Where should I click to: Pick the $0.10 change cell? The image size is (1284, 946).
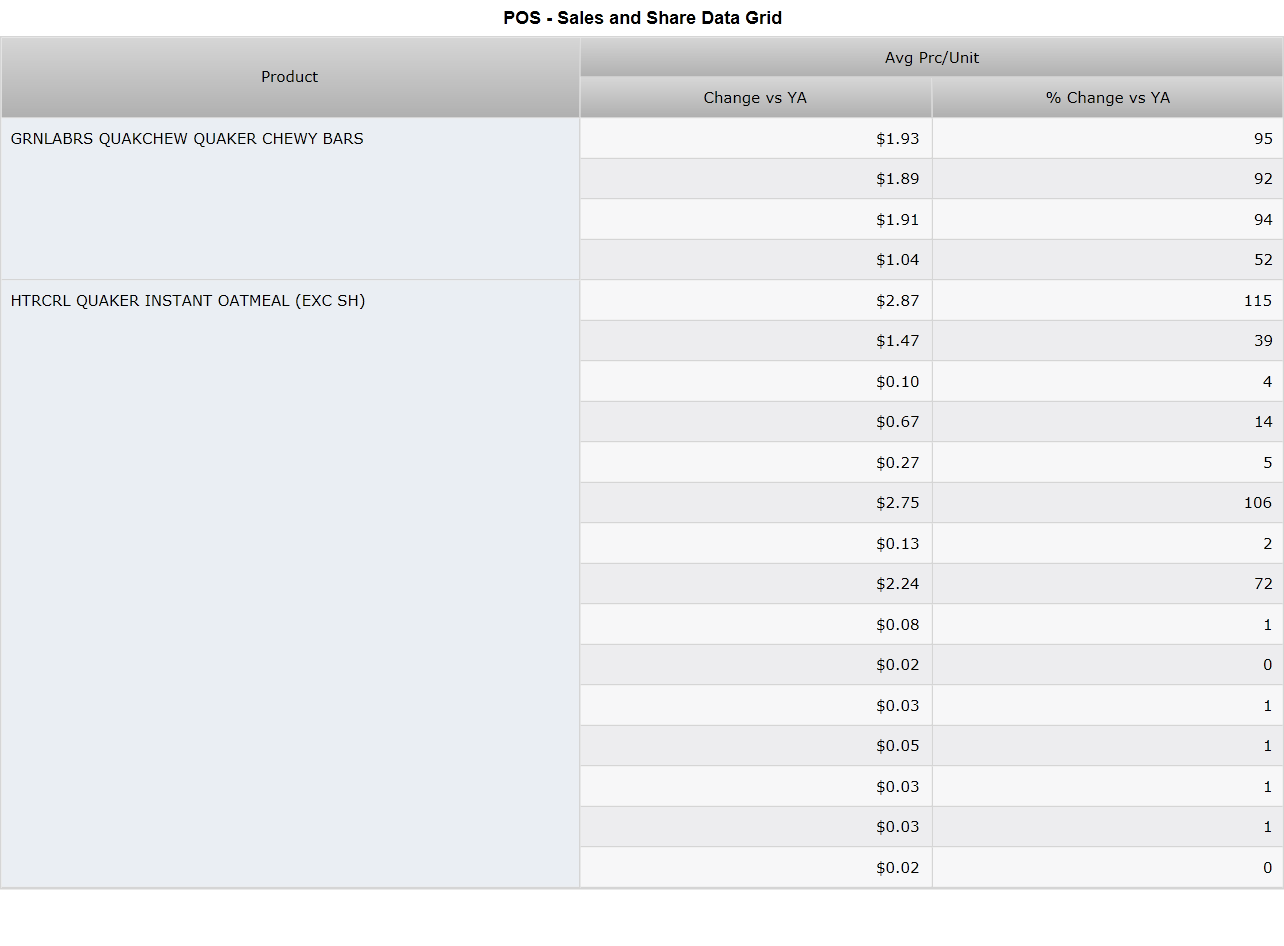point(756,382)
